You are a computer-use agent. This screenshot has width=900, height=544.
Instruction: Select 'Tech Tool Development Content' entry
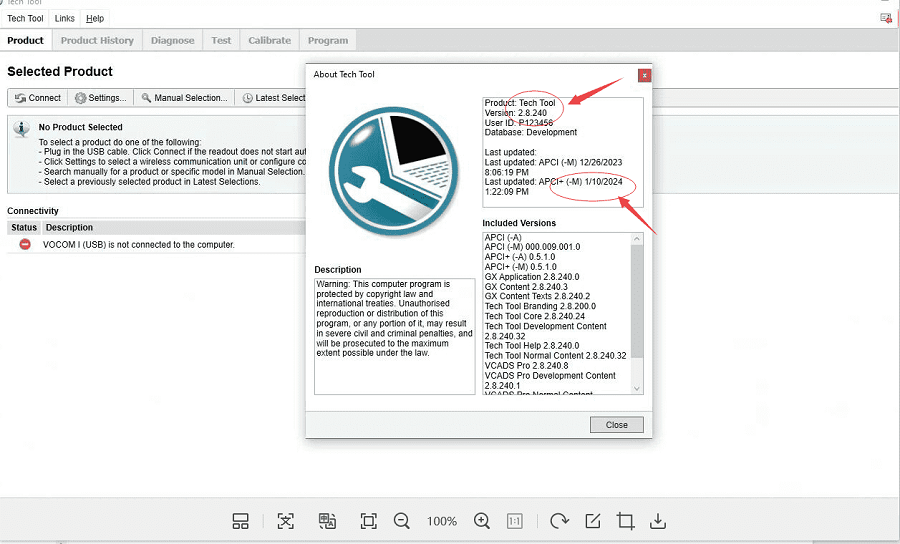[545, 331]
